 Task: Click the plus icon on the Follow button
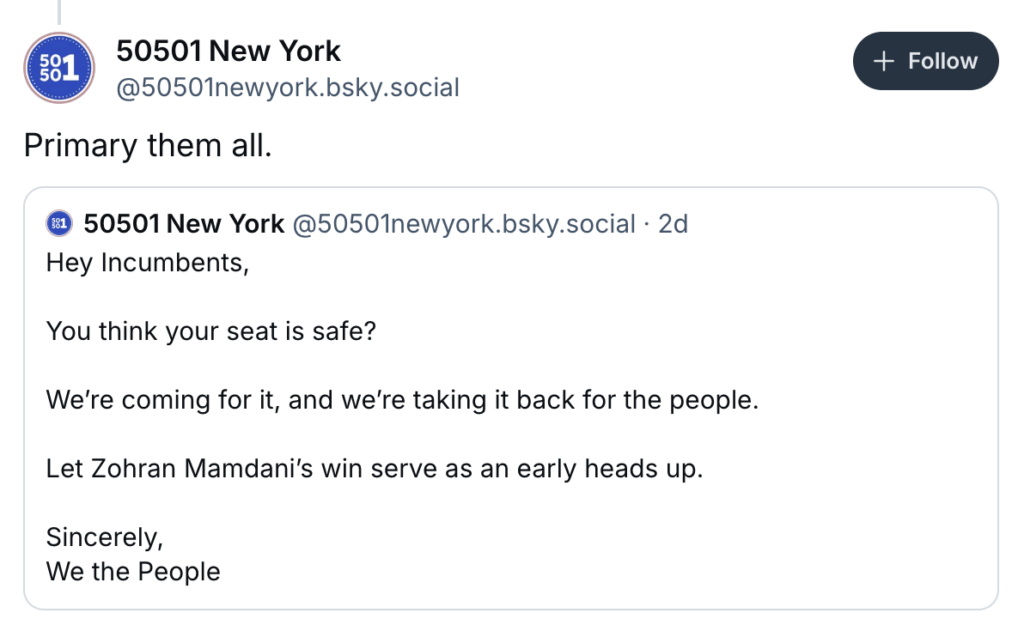click(x=882, y=61)
